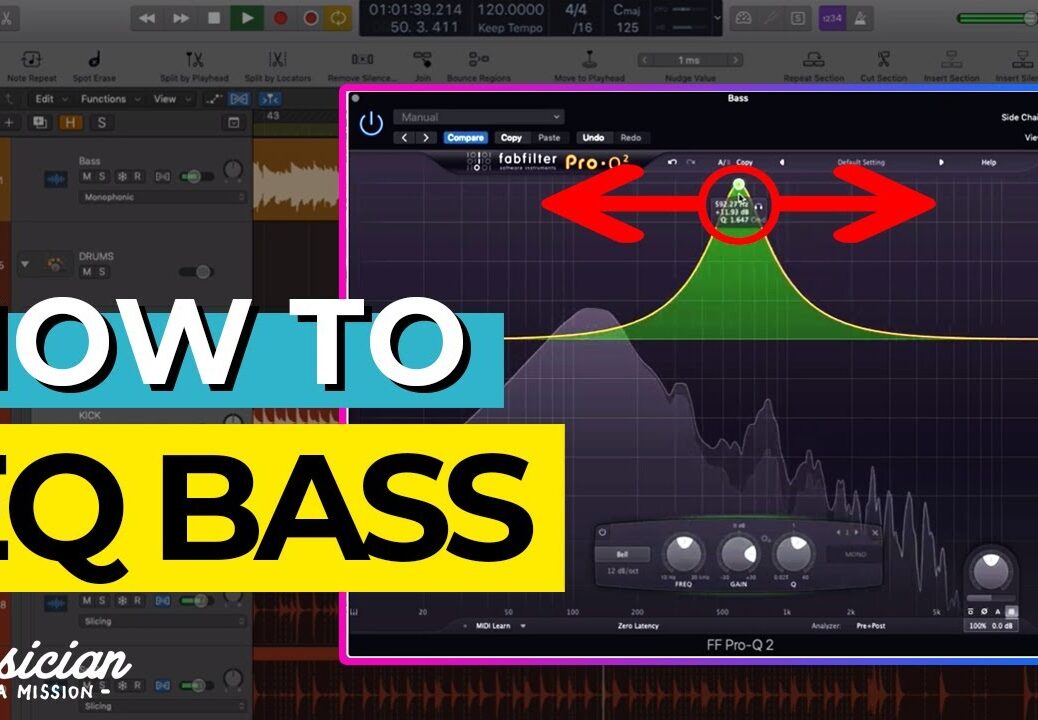Record-enable the Bass track with R

tap(137, 177)
